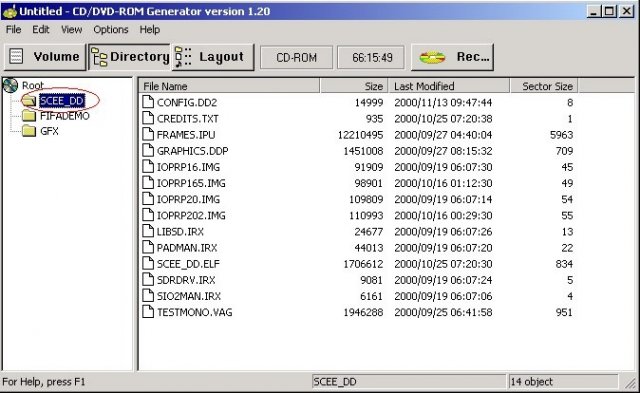Viewport: 640px width, 393px height.
Task: Select the SCEE_DD folder in tree
Action: pyautogui.click(x=62, y=101)
